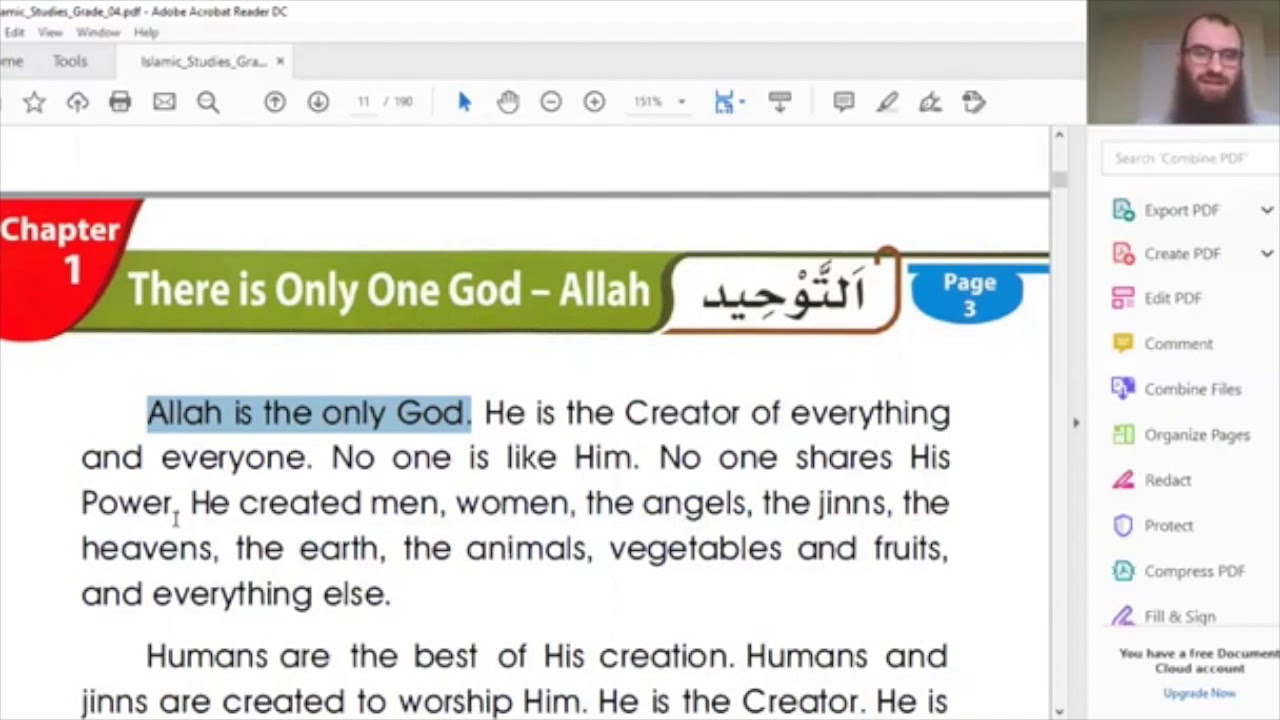Collapse the right tools pane arrow
The height and width of the screenshot is (720, 1280).
[1076, 423]
